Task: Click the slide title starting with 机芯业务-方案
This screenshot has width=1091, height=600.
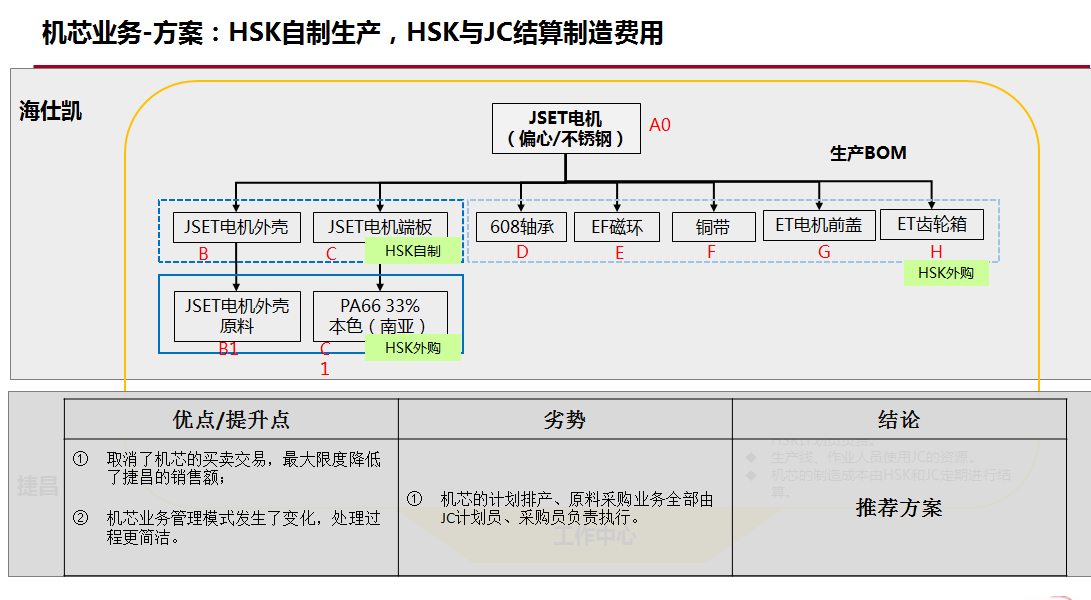Action: coord(352,34)
